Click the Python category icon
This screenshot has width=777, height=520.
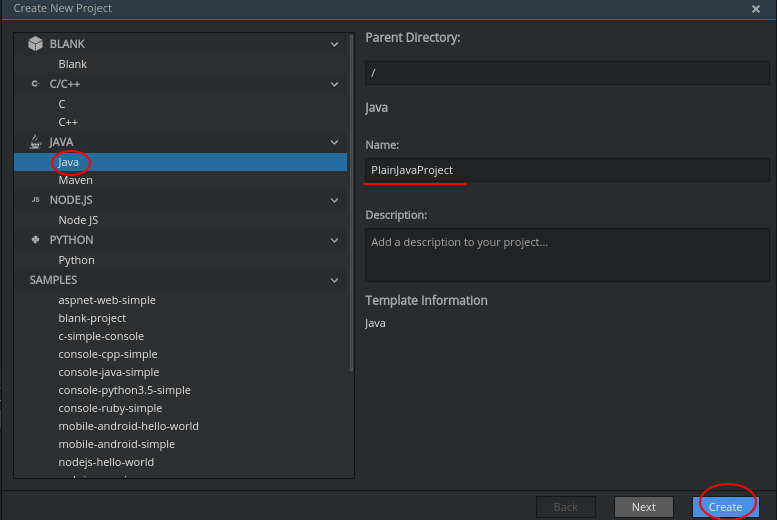35,240
